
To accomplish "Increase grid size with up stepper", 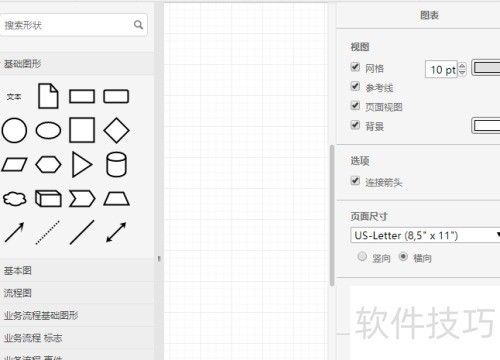I will point(462,66).
